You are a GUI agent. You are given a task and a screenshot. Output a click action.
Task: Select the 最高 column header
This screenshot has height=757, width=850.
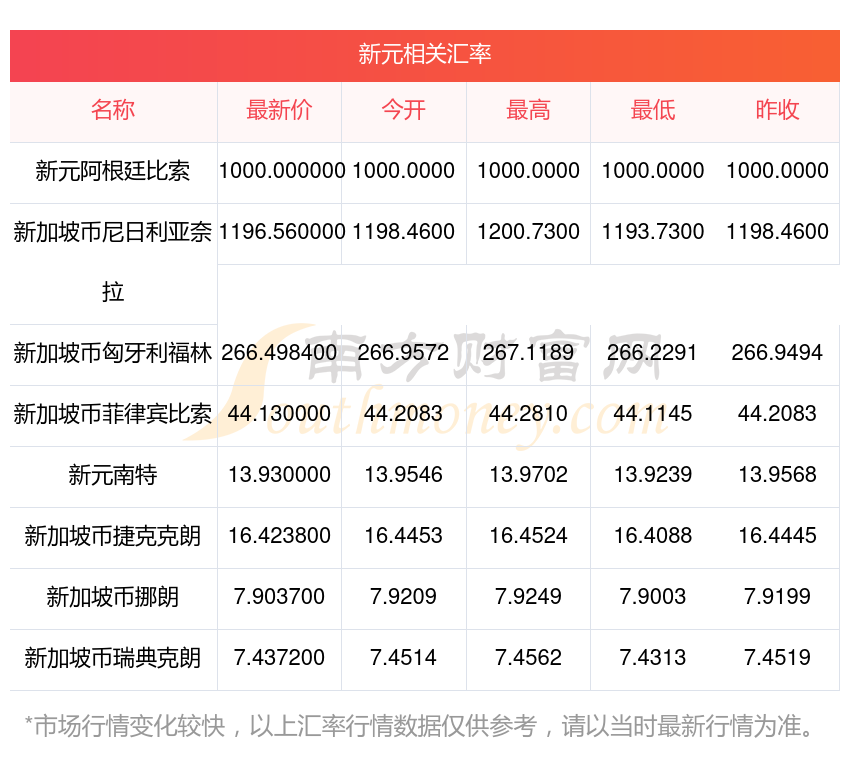pyautogui.click(x=529, y=110)
